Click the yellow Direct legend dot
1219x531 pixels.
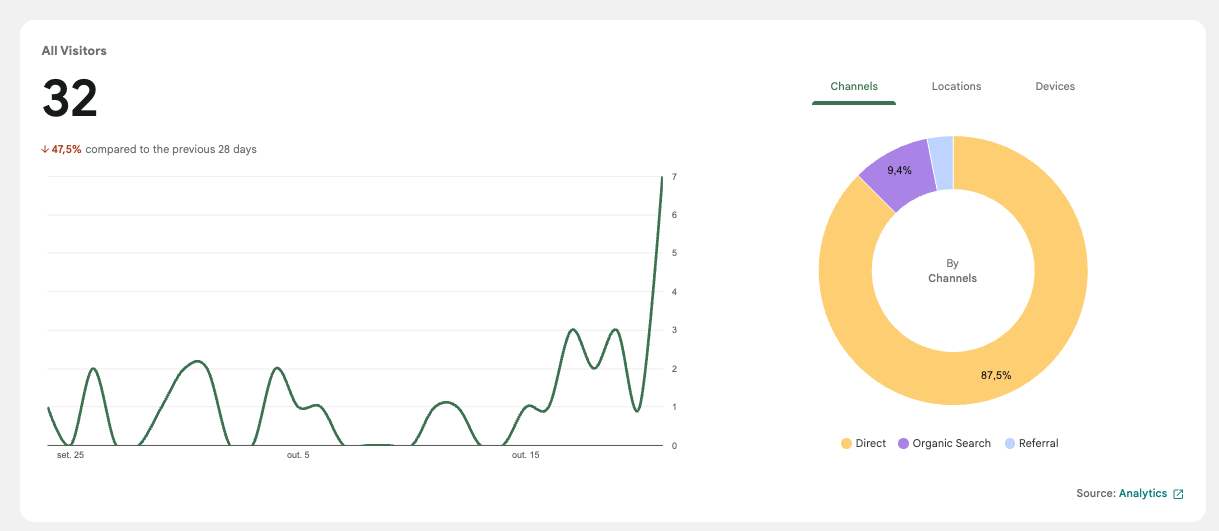(x=846, y=444)
